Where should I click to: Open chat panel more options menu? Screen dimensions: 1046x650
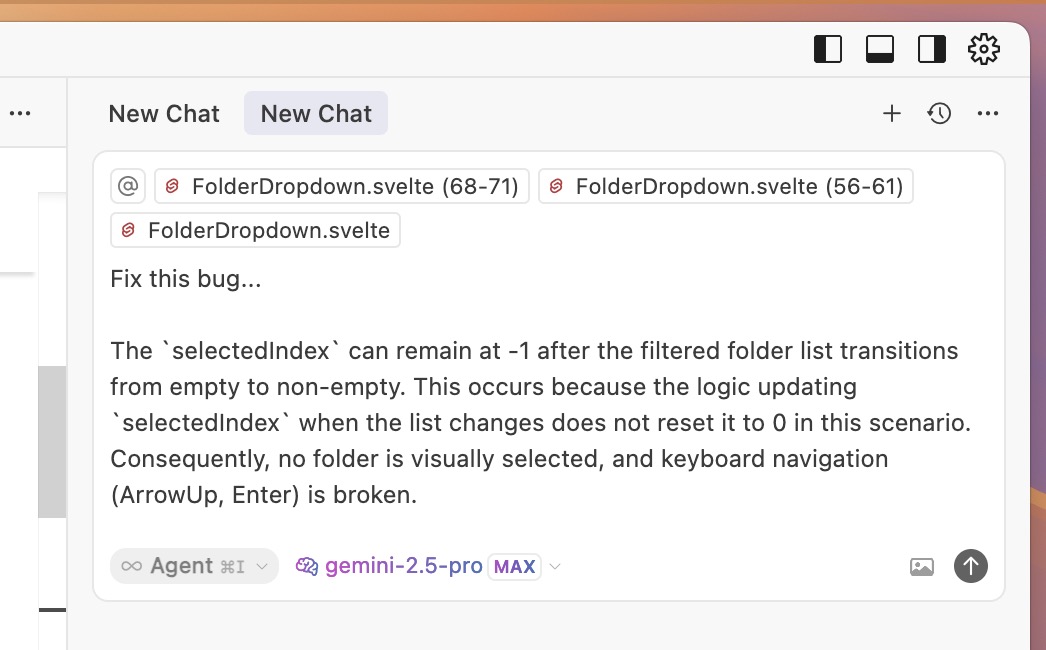click(x=988, y=114)
